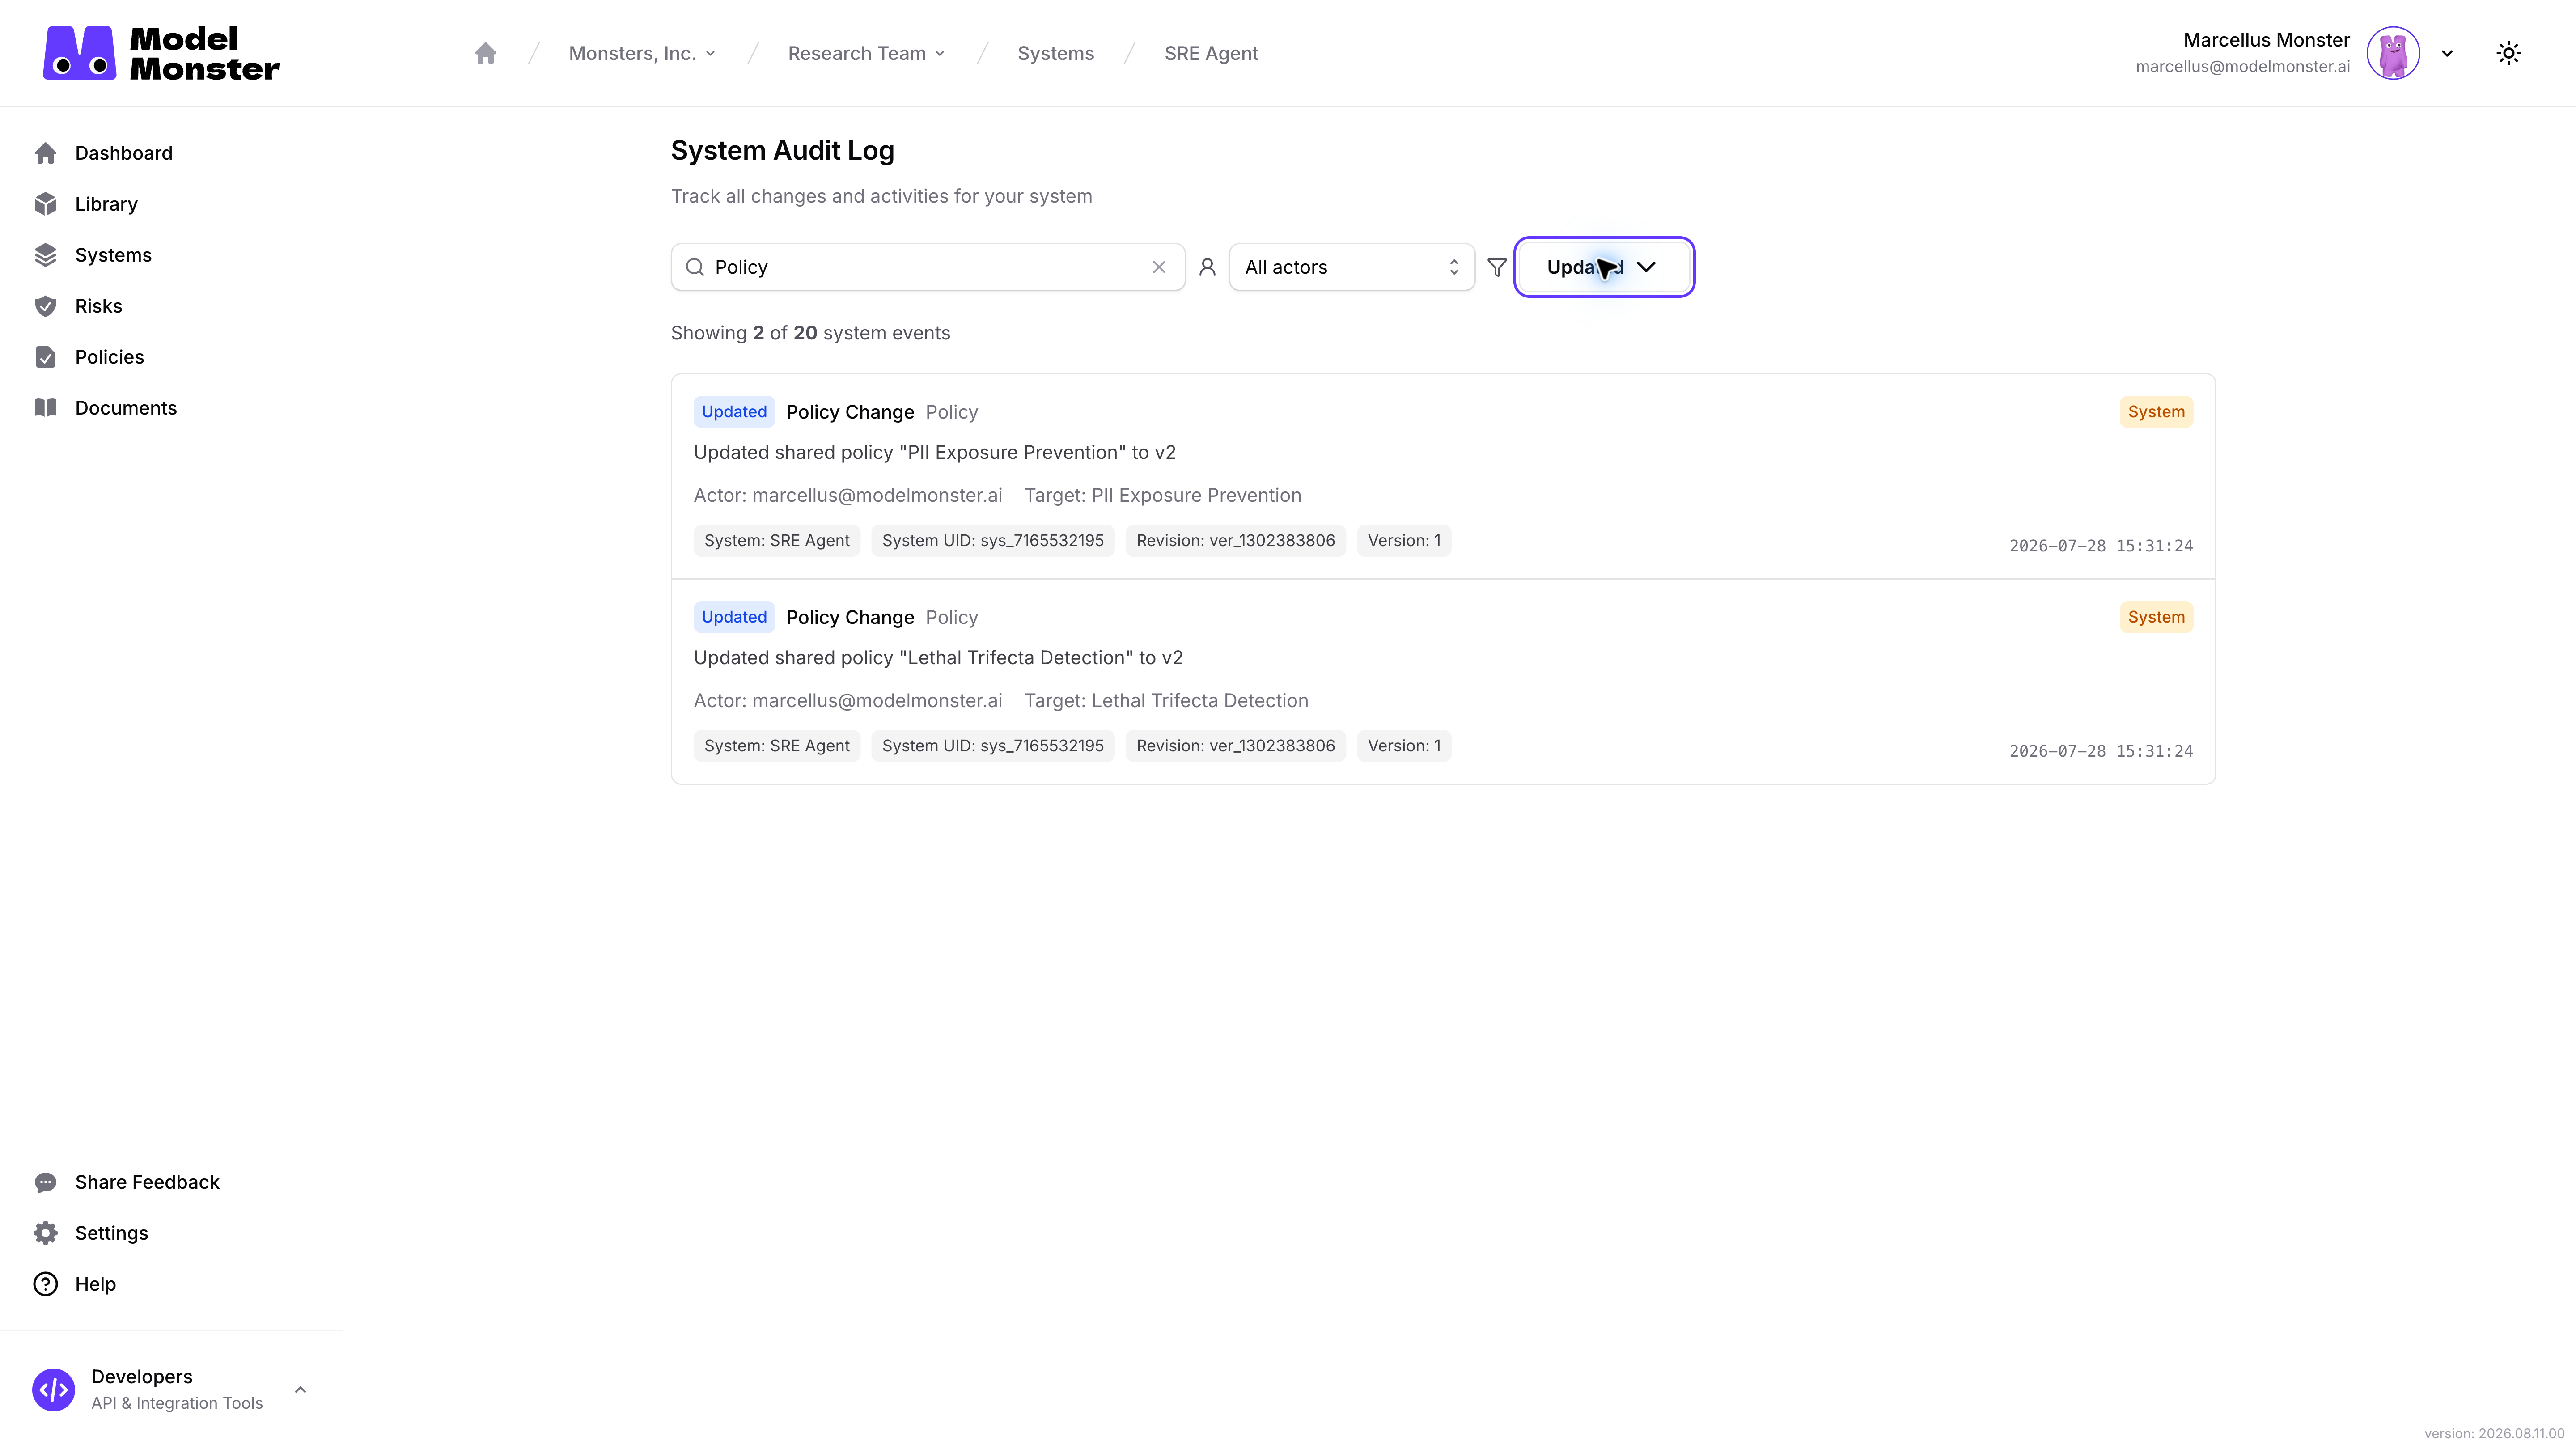Select 'Updated shared policy "PII Exposure Prevention" to v2'

coord(935,452)
